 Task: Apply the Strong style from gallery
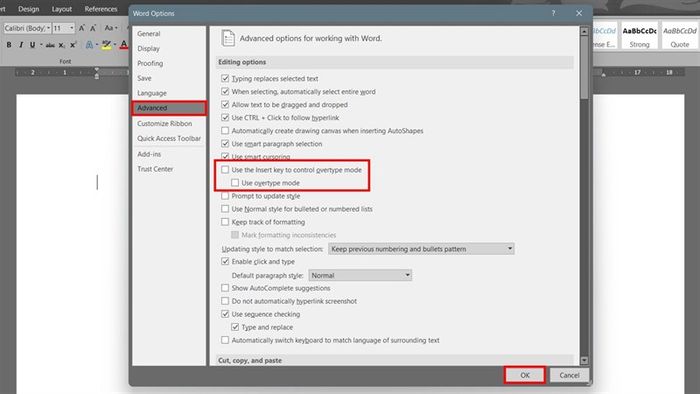point(639,36)
